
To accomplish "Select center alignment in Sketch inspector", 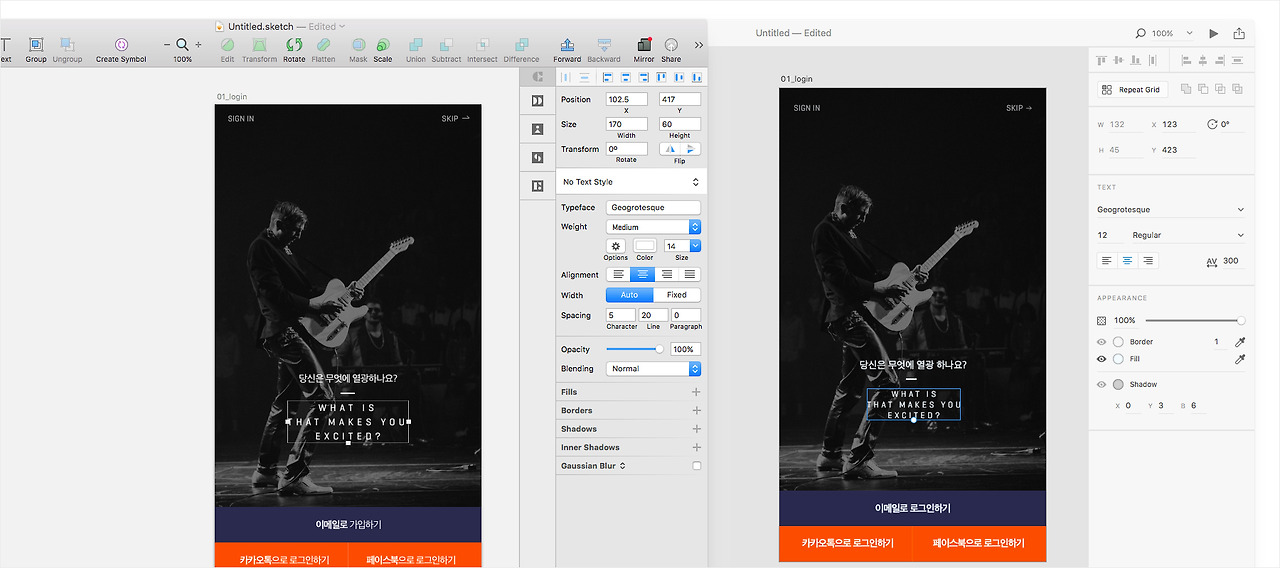I will click(642, 274).
